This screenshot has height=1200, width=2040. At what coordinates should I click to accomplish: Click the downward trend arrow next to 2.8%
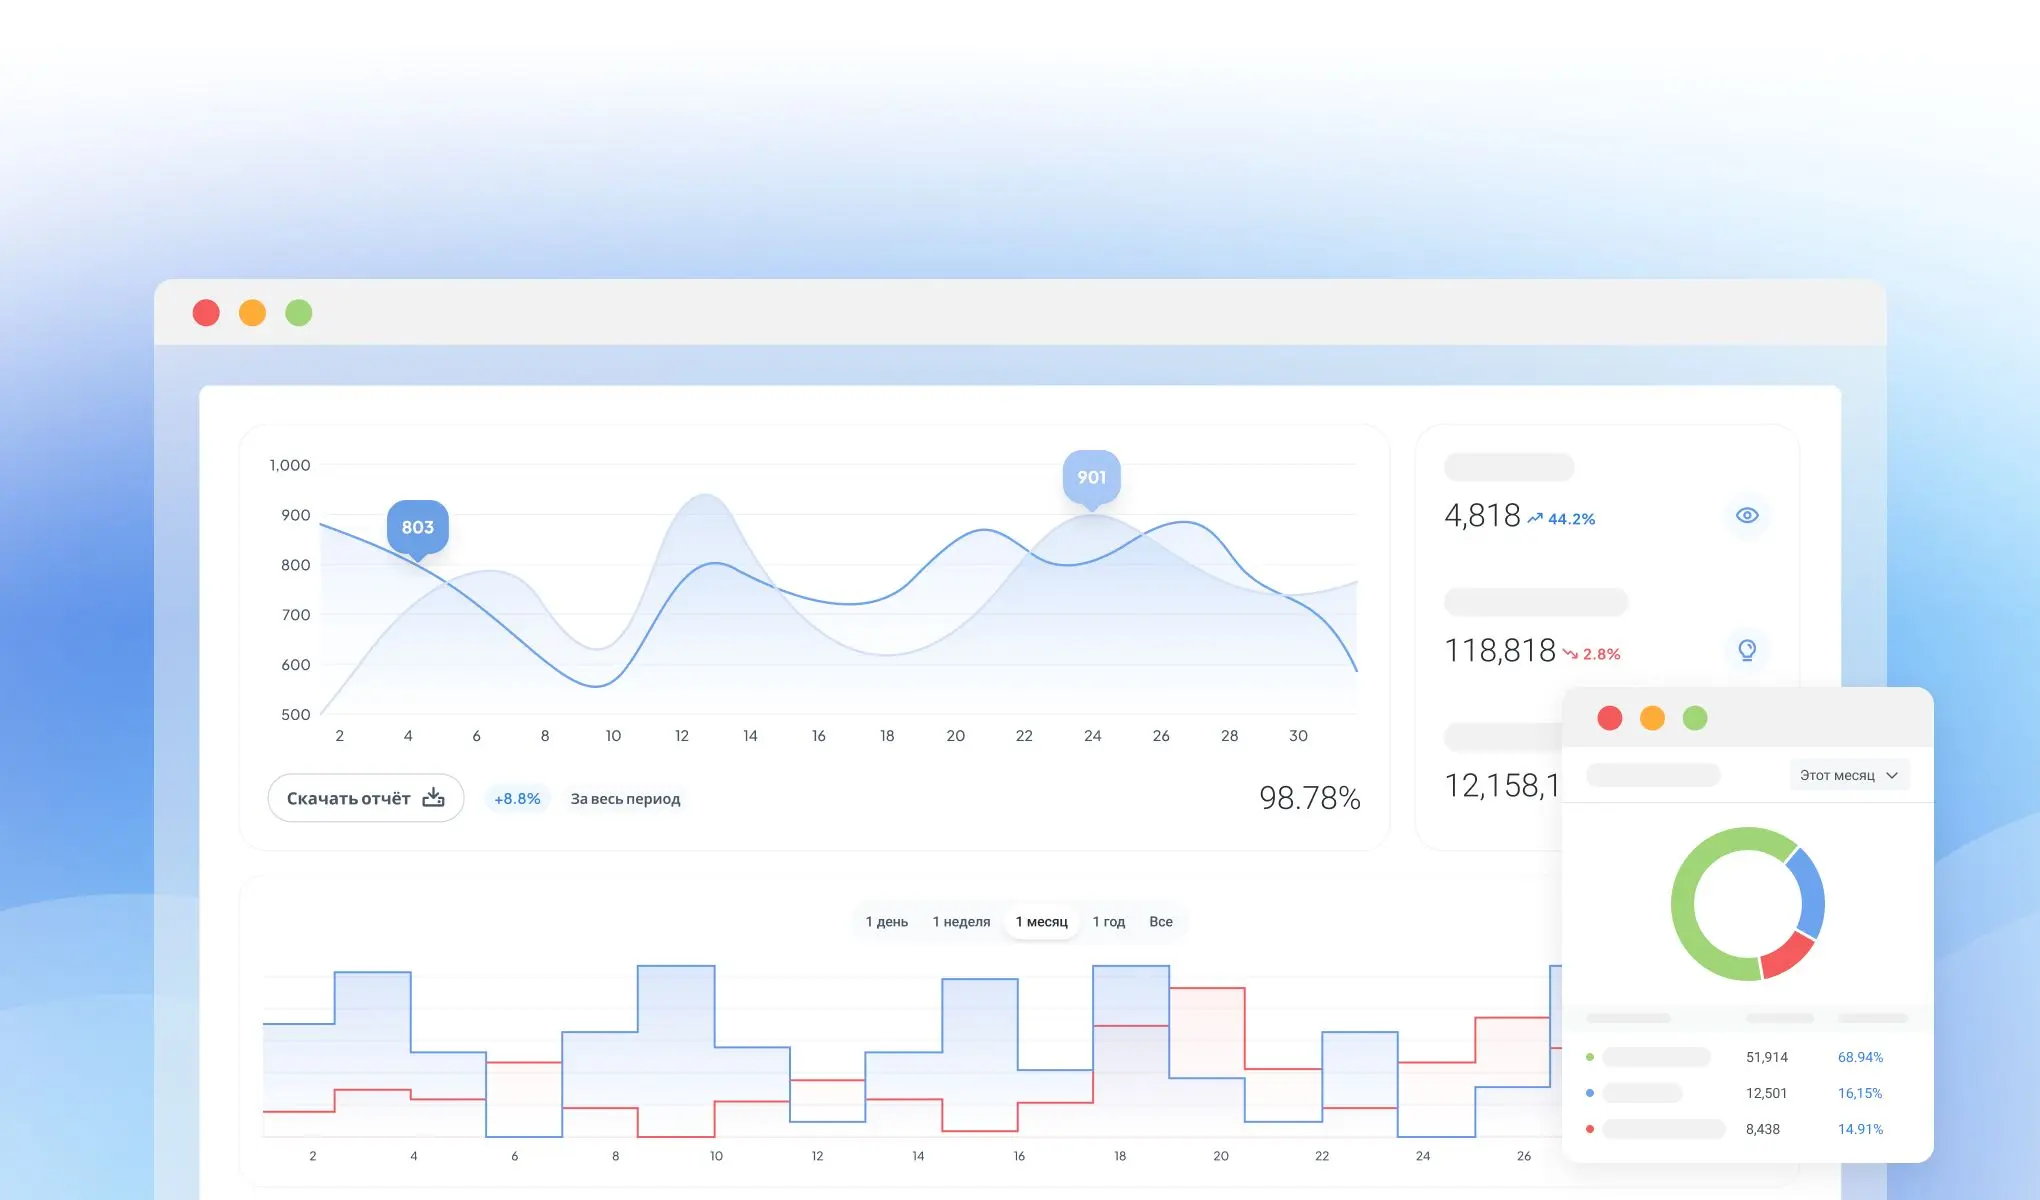tap(1570, 654)
